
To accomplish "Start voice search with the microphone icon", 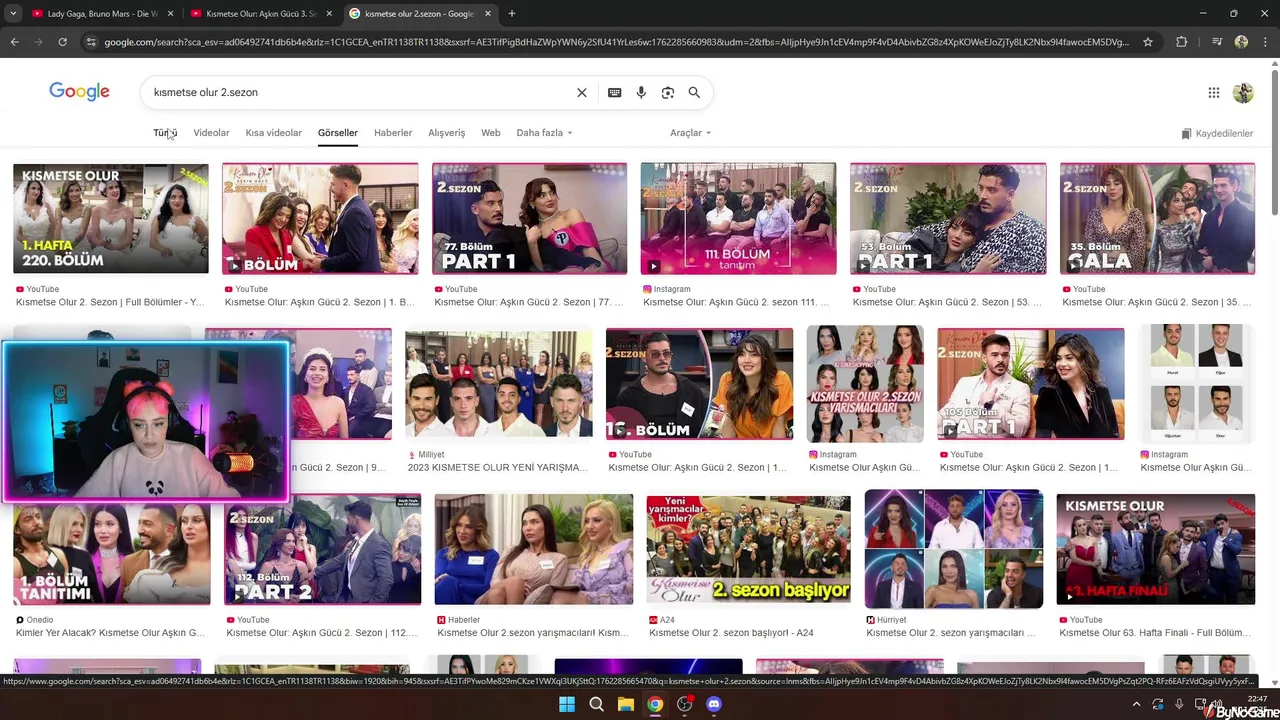I will pos(641,92).
